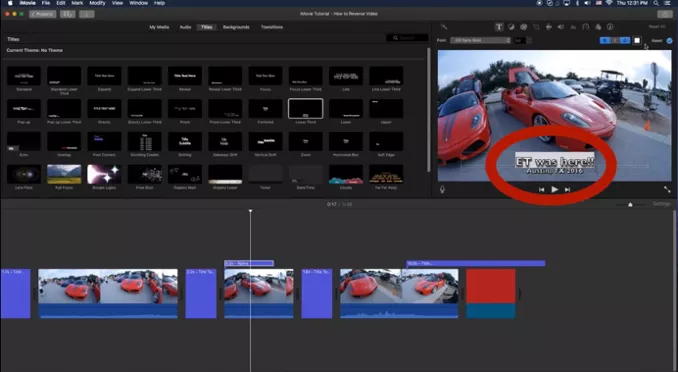Open the Font name dropdown
The image size is (678, 372).
click(x=480, y=40)
